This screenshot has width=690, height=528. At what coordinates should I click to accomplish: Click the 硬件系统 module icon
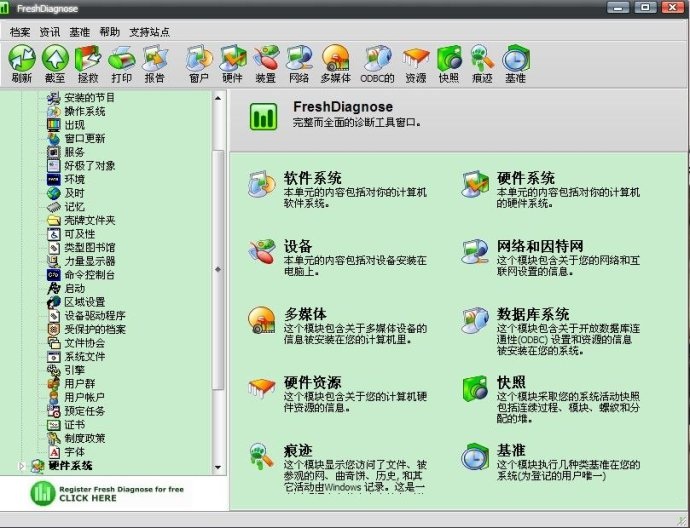click(475, 184)
